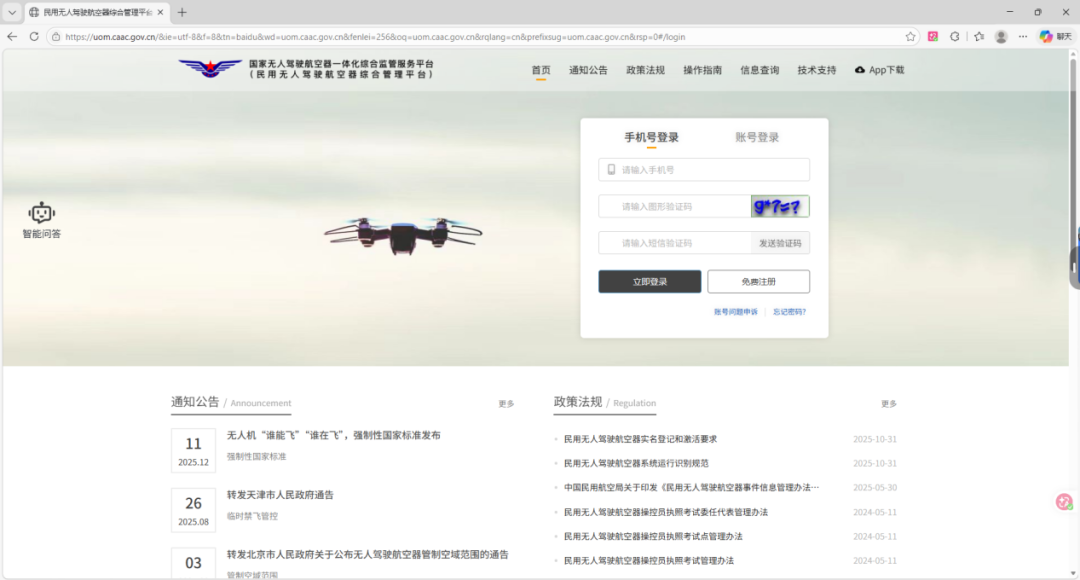The image size is (1080, 580).
Task: Open the browser profile avatar
Action: click(x=1001, y=36)
